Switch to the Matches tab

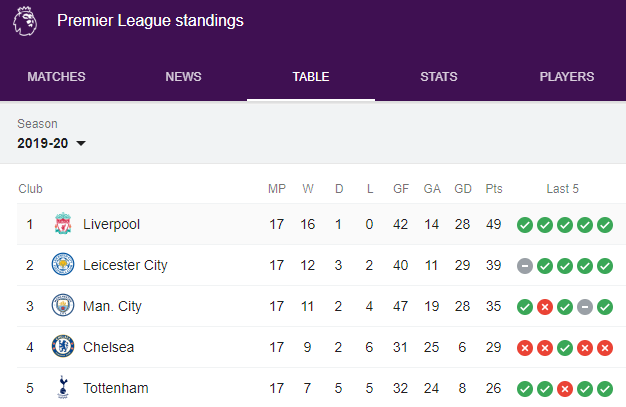tap(56, 77)
